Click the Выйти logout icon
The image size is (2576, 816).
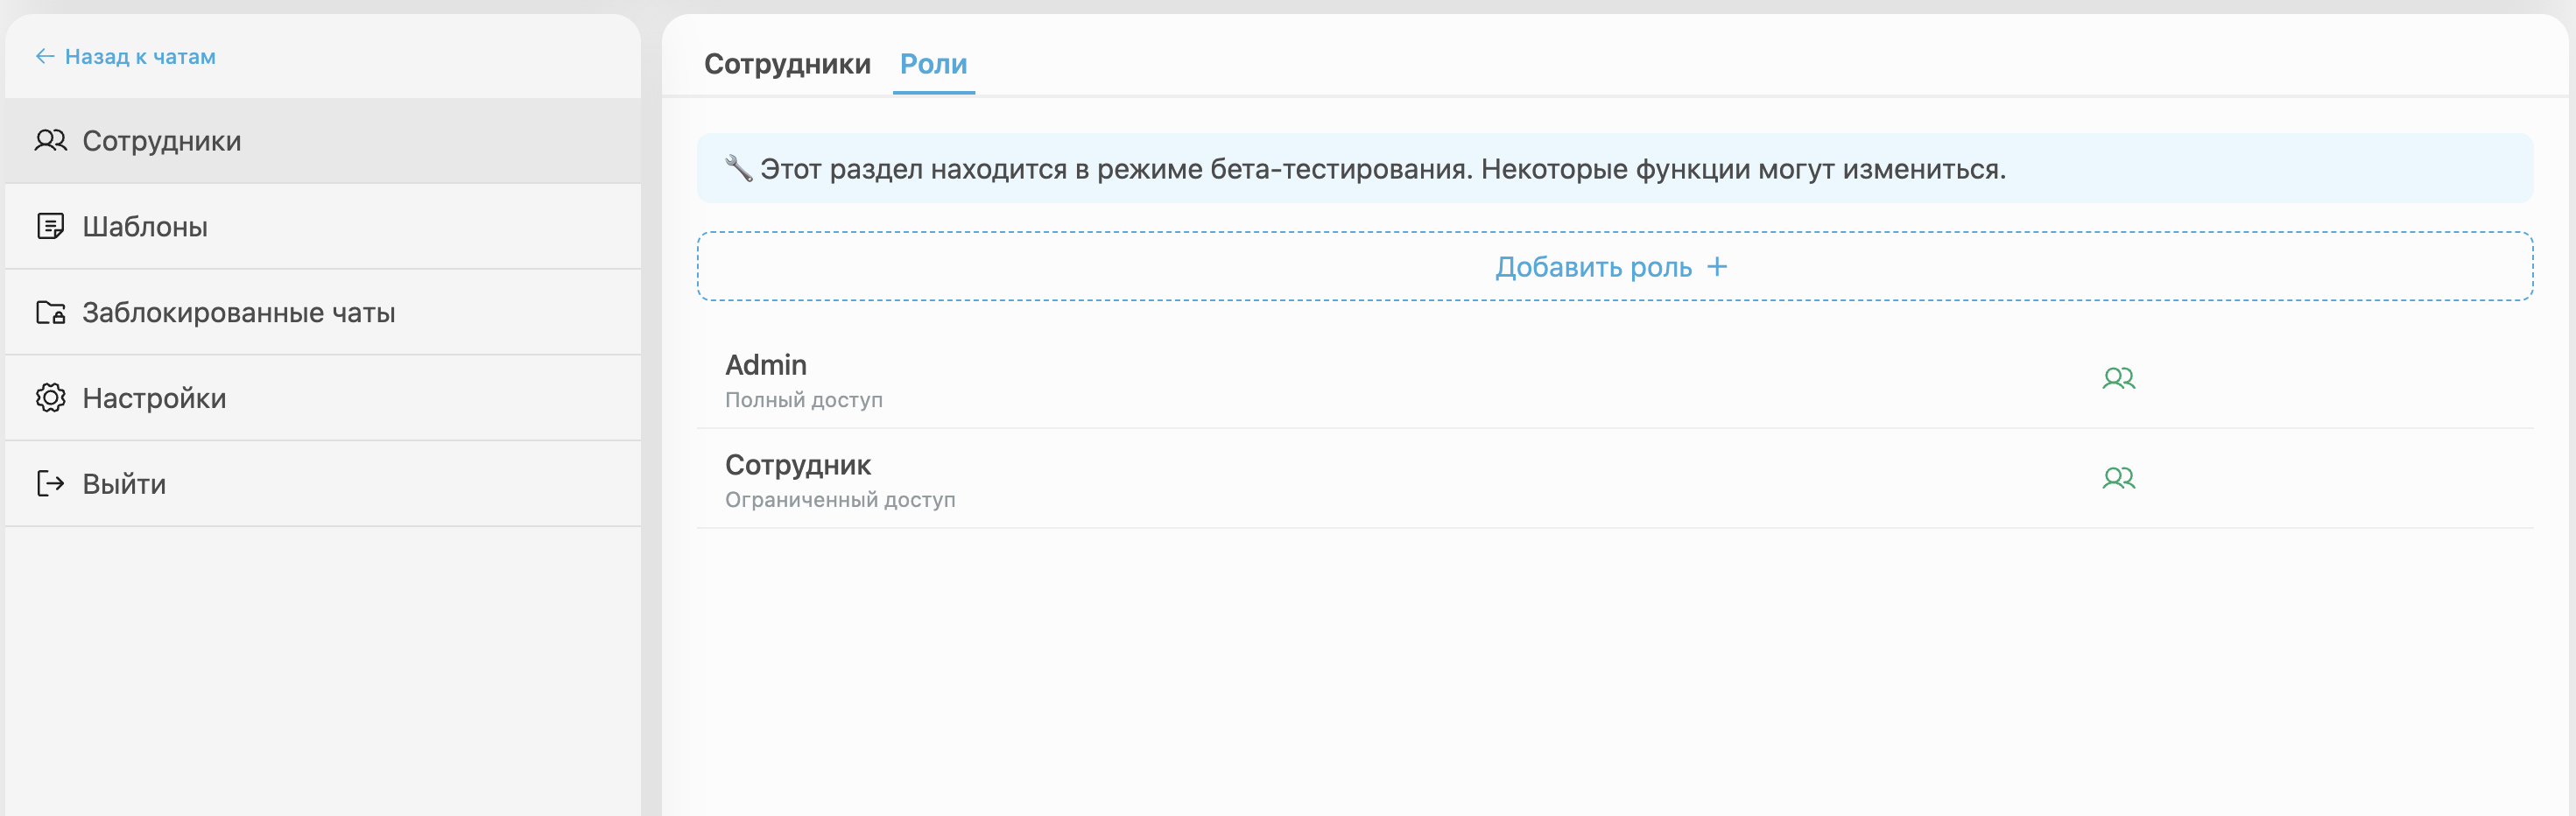(x=50, y=484)
